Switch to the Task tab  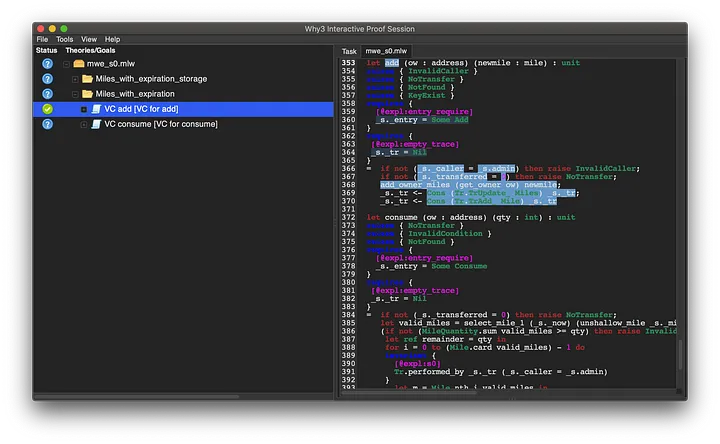tap(349, 51)
